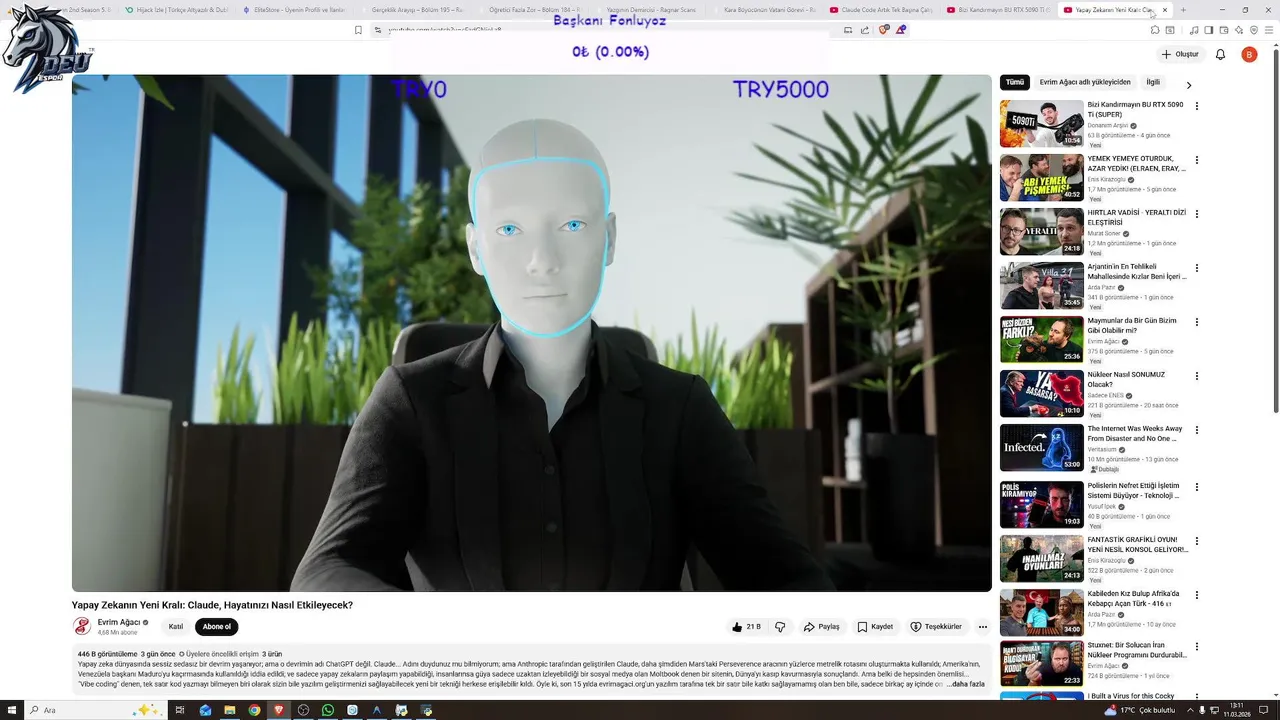This screenshot has width=1280, height=720.
Task: Open options menu for Polislerin Nefret Ettiği video
Action: click(x=1197, y=487)
